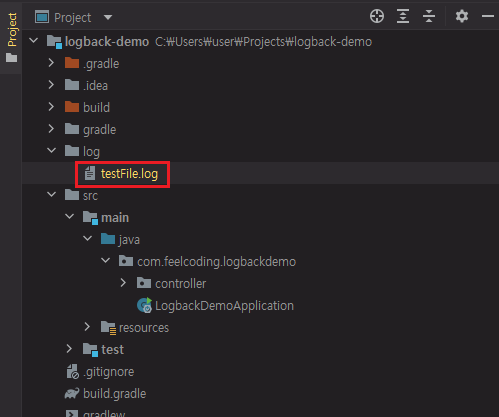Click the folder icon in left stripe
Image resolution: width=499 pixels, height=417 pixels.
12,58
